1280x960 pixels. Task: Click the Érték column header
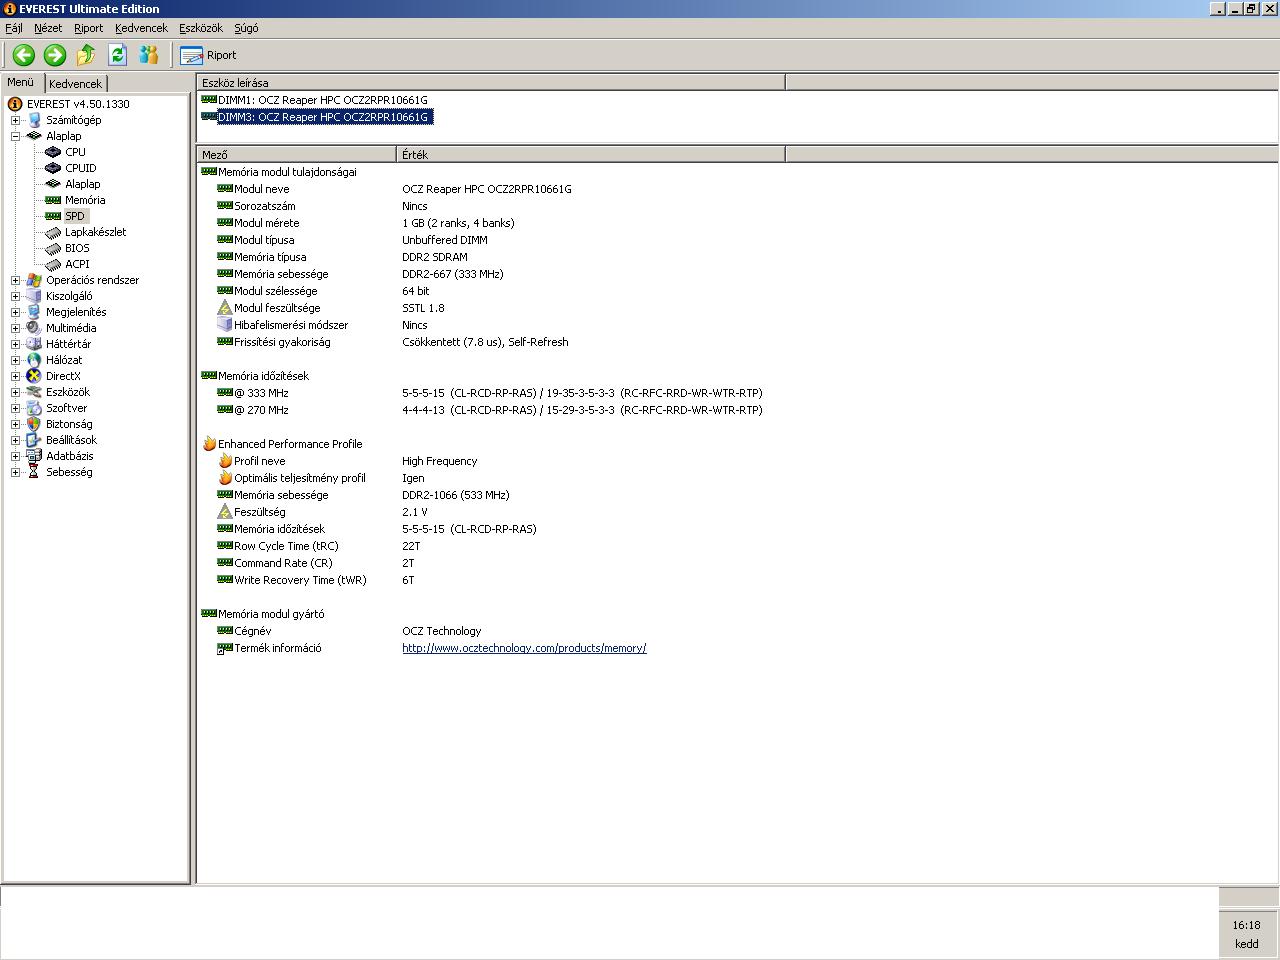pos(591,155)
